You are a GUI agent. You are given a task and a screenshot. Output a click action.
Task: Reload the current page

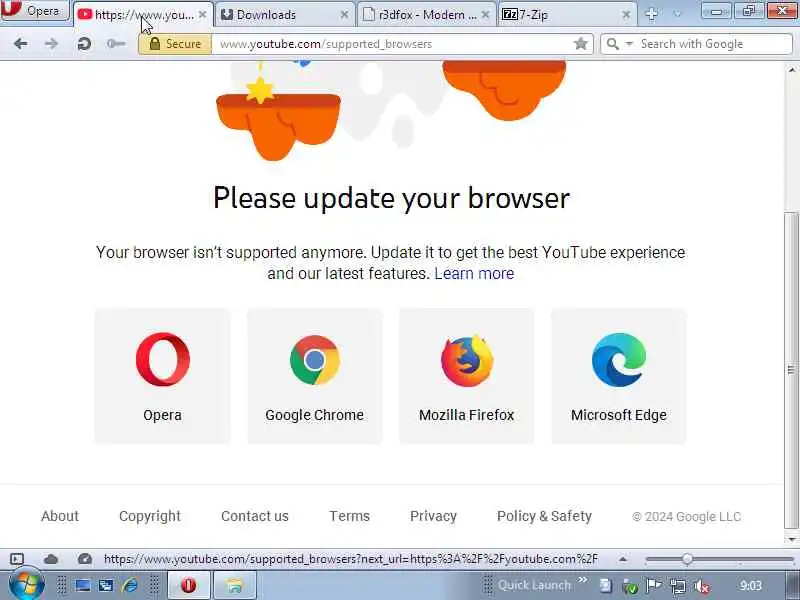click(84, 44)
